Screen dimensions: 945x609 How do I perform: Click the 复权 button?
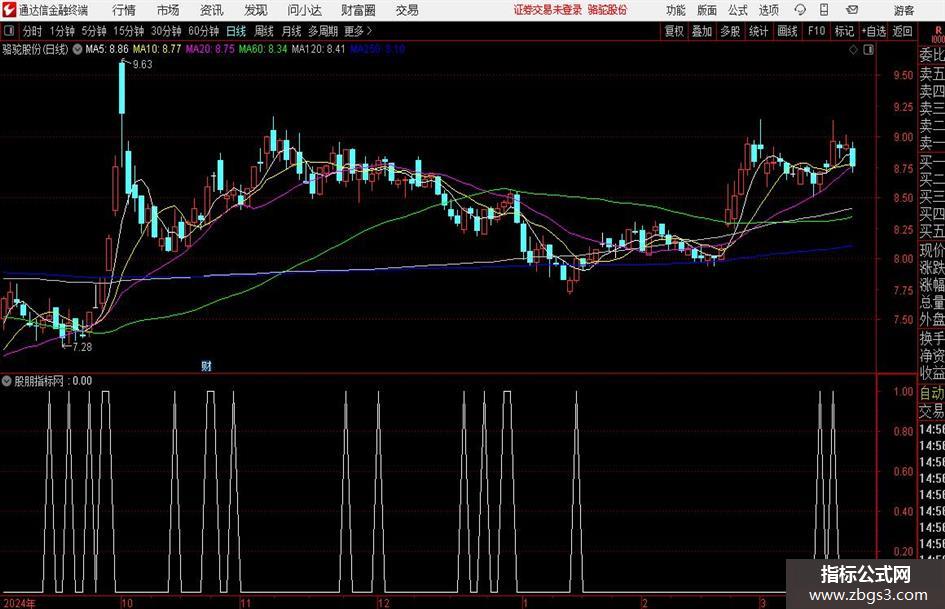point(674,31)
